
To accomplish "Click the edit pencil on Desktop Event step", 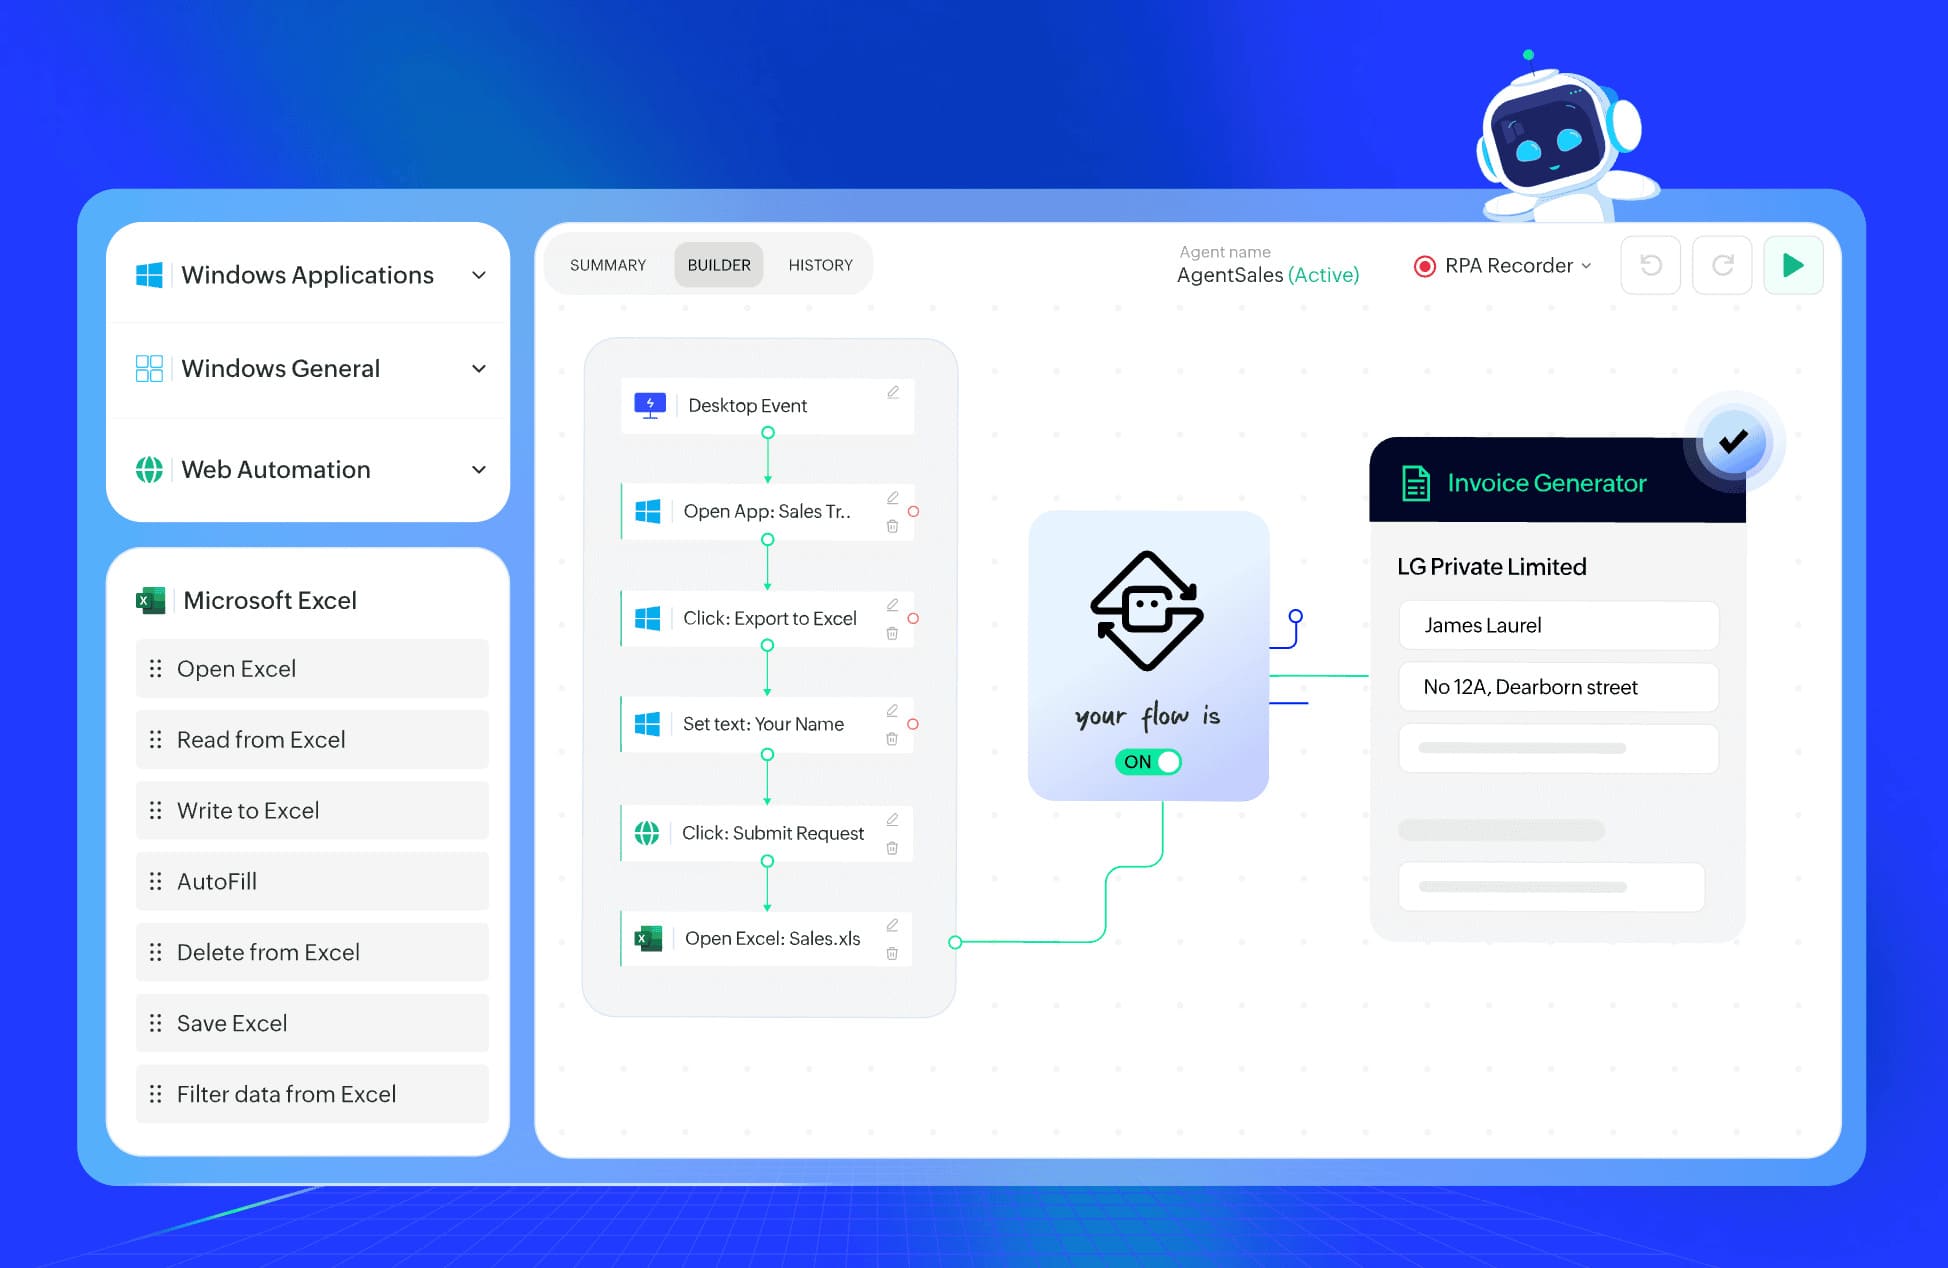I will pos(893,392).
